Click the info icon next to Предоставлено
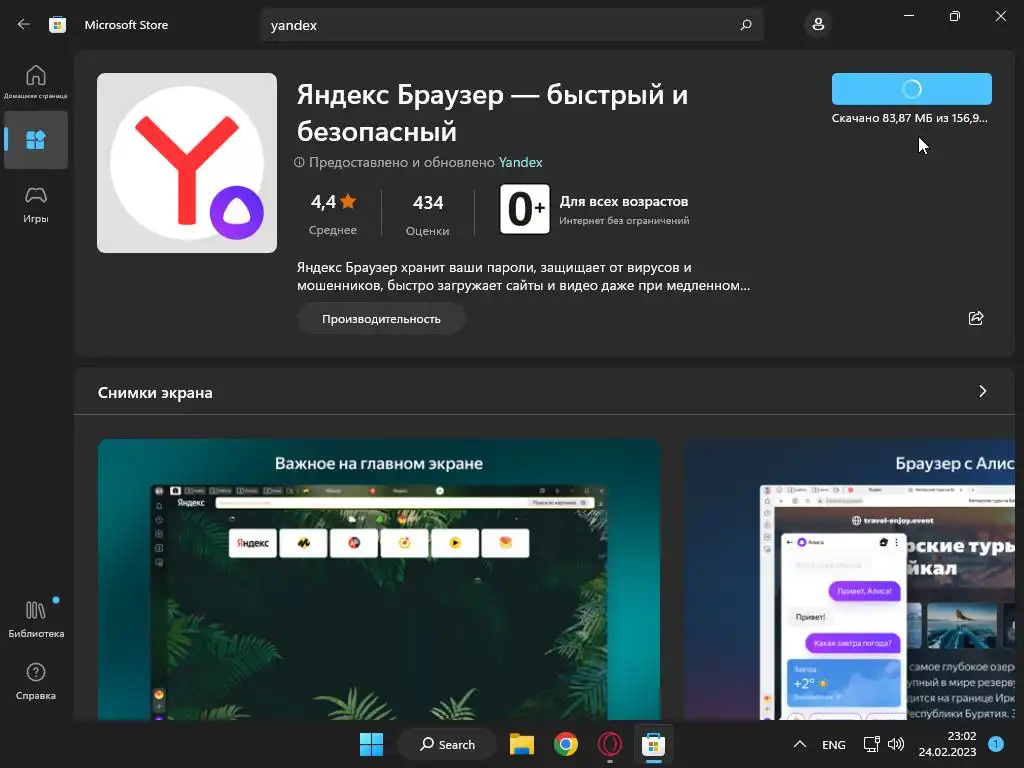 pyautogui.click(x=299, y=163)
